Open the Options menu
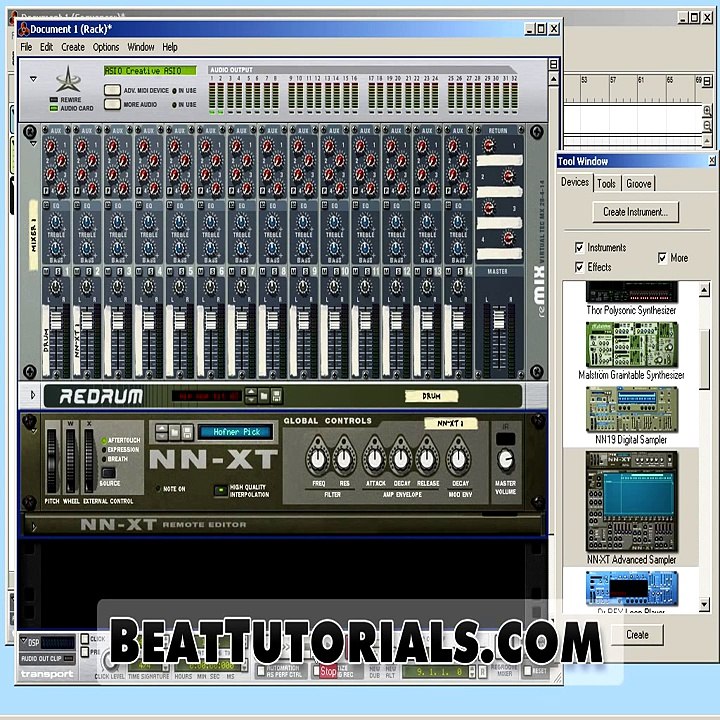Image resolution: width=720 pixels, height=720 pixels. pos(106,47)
